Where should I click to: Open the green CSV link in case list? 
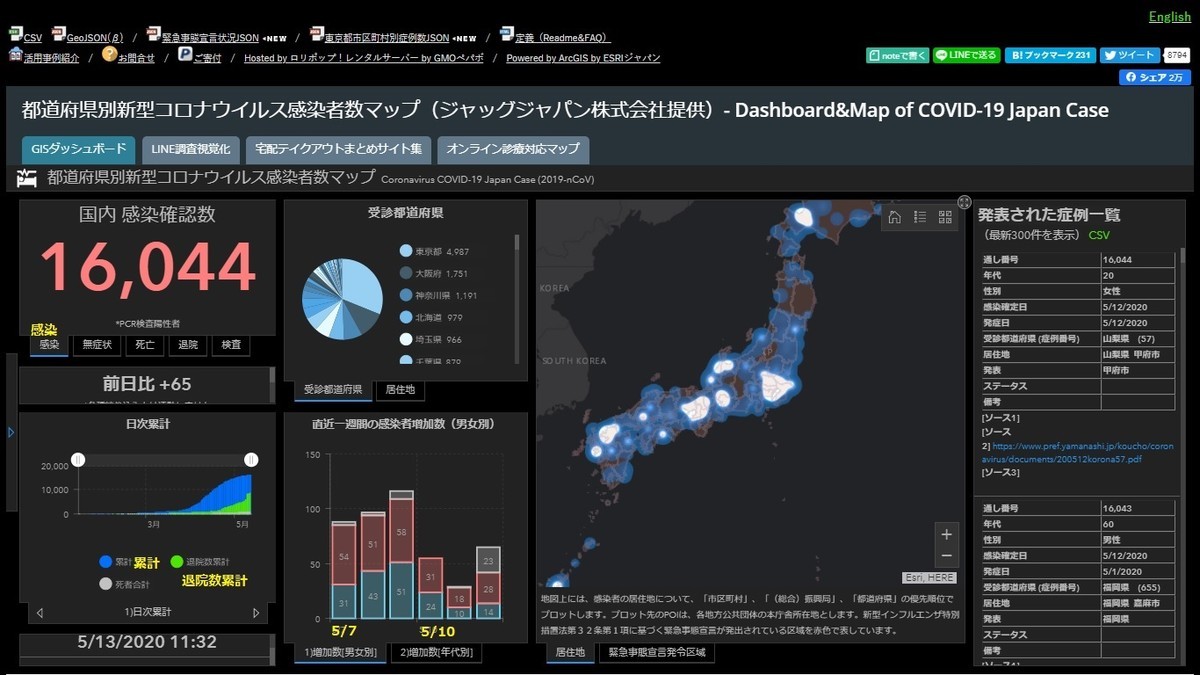(x=1099, y=235)
